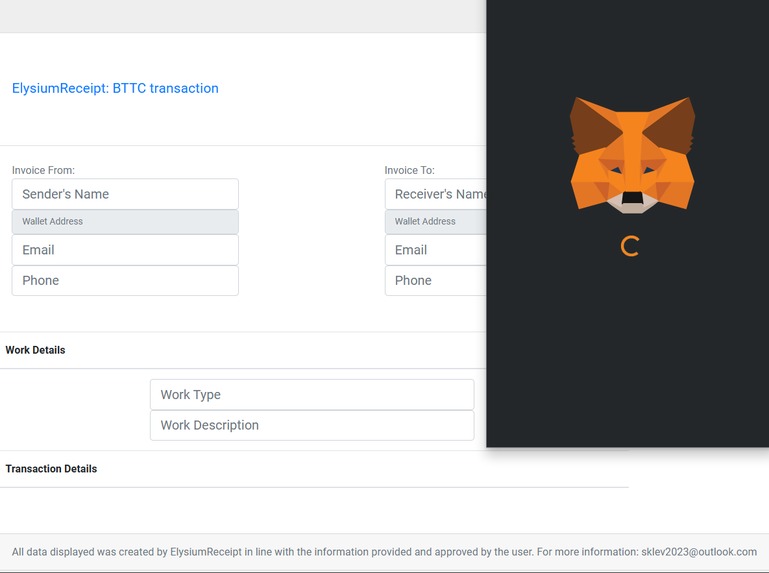The height and width of the screenshot is (573, 769).
Task: Click the Invoice To: label
Action: click(410, 170)
